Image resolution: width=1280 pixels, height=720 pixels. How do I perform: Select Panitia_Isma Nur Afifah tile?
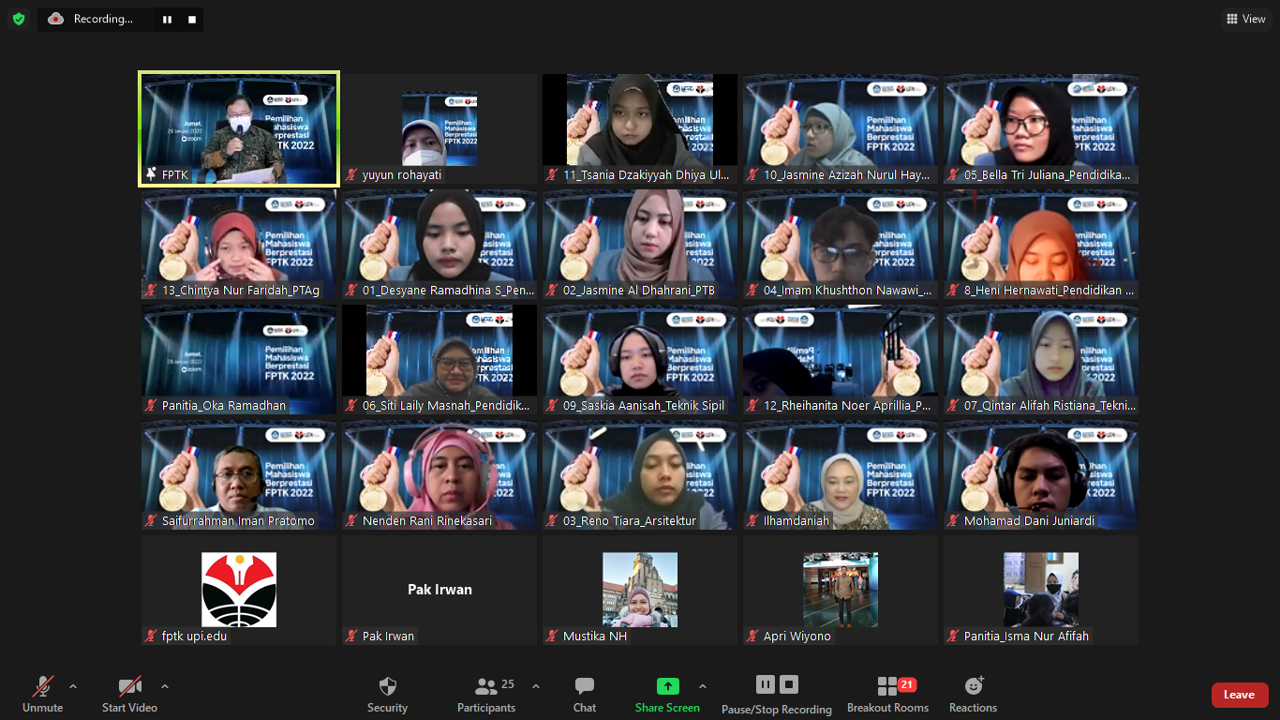[1041, 591]
